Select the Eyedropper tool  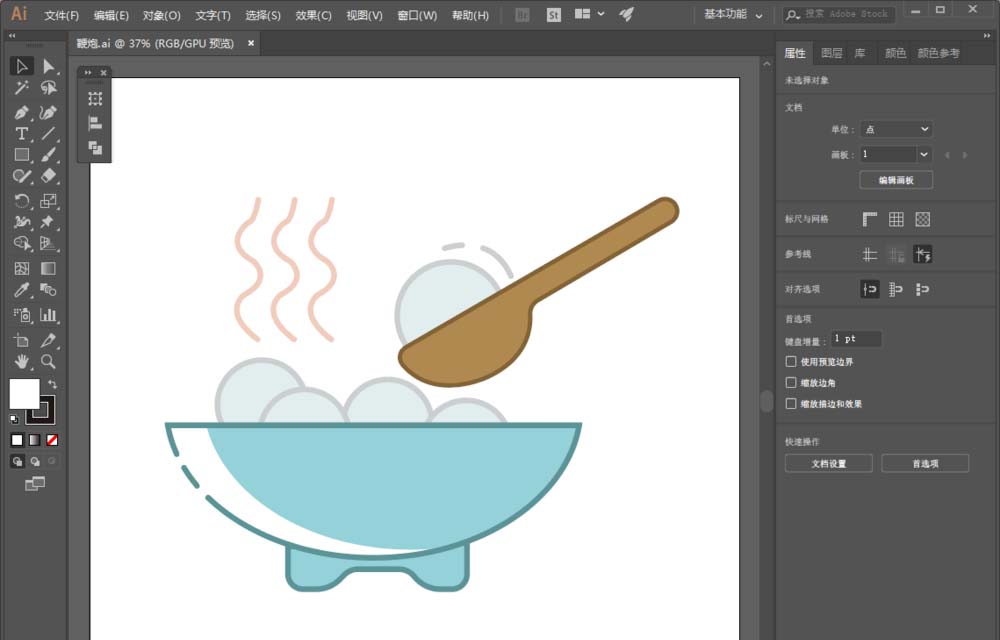click(x=22, y=290)
